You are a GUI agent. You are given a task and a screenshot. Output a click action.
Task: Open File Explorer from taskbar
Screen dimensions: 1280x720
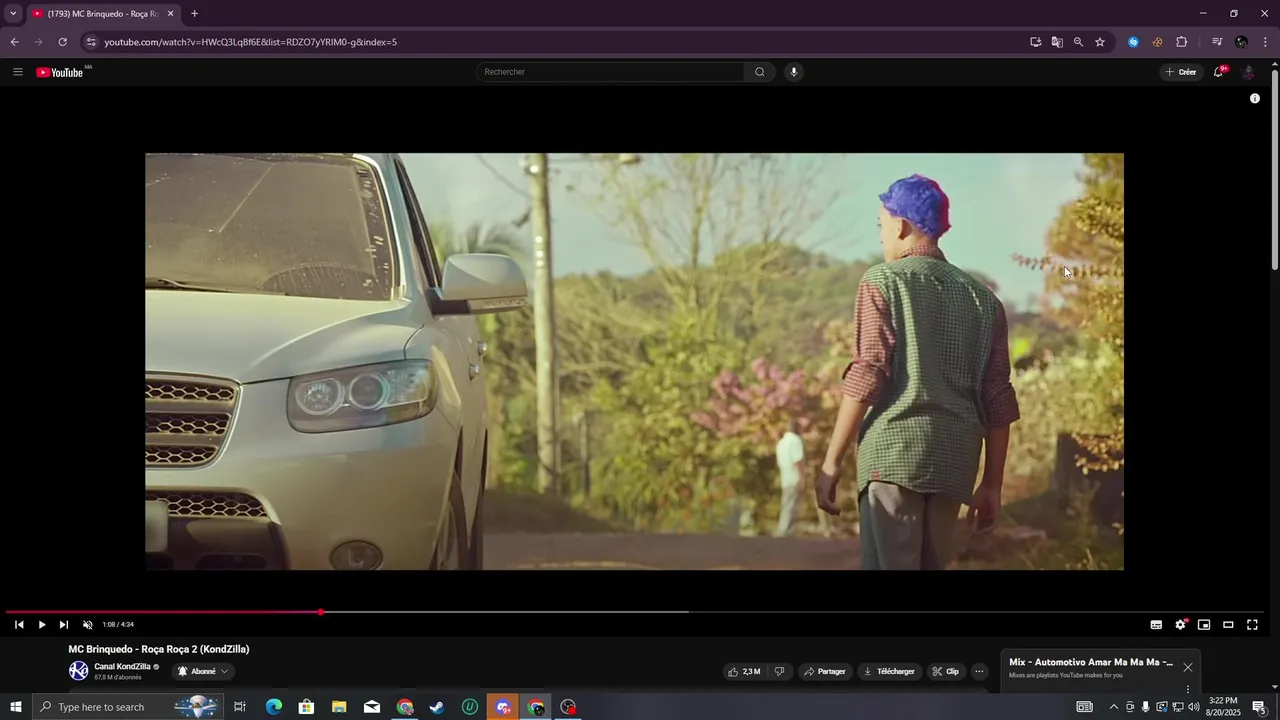[x=339, y=707]
